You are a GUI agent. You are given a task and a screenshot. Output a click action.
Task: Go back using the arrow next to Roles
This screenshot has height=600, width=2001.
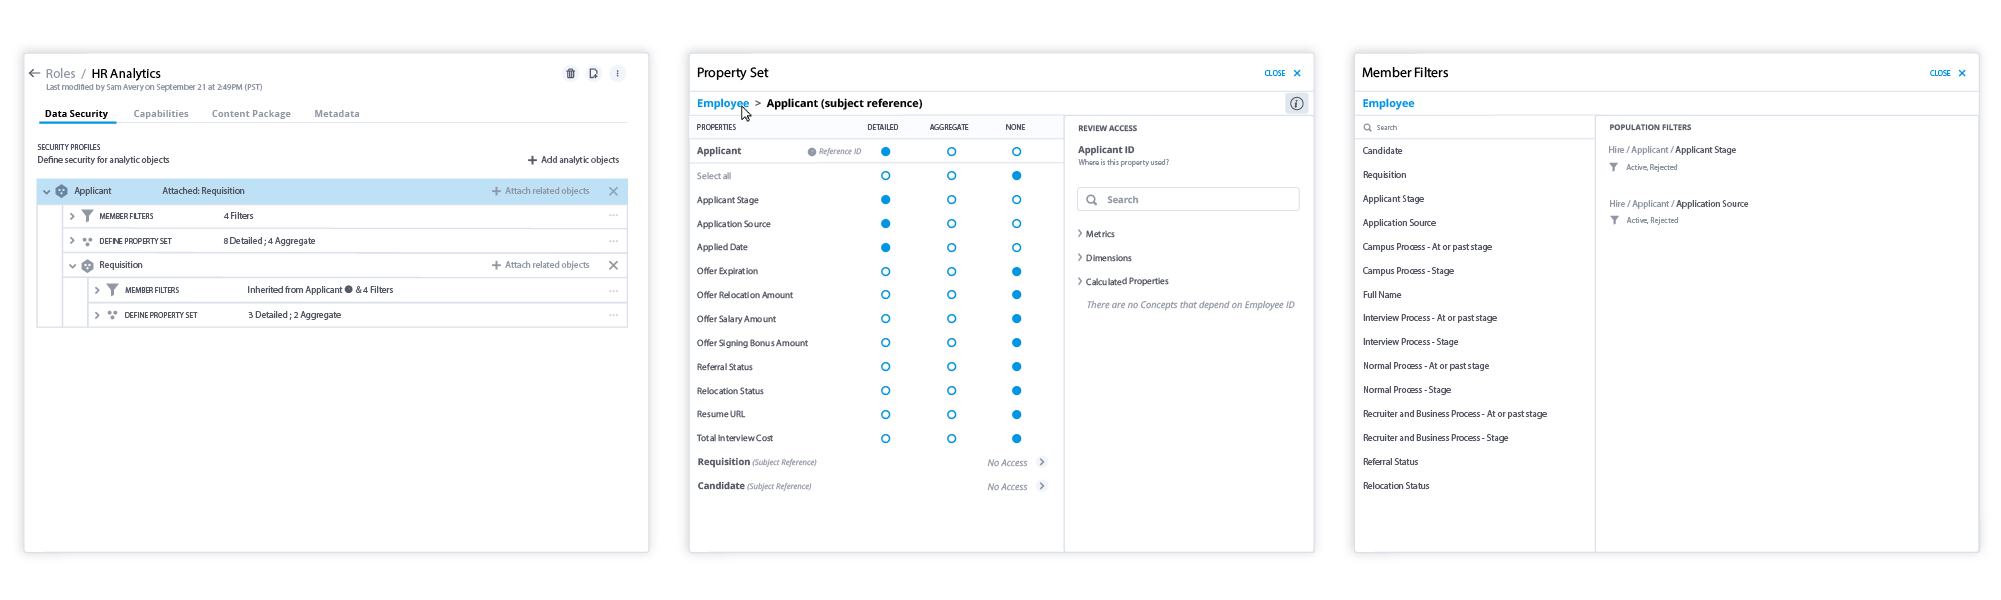34,73
